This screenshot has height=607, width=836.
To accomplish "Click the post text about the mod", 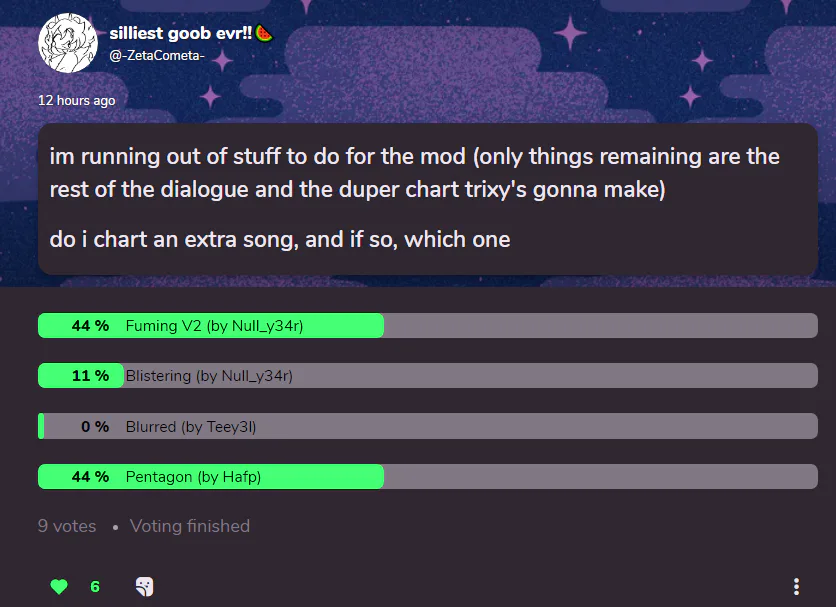I will (415, 173).
